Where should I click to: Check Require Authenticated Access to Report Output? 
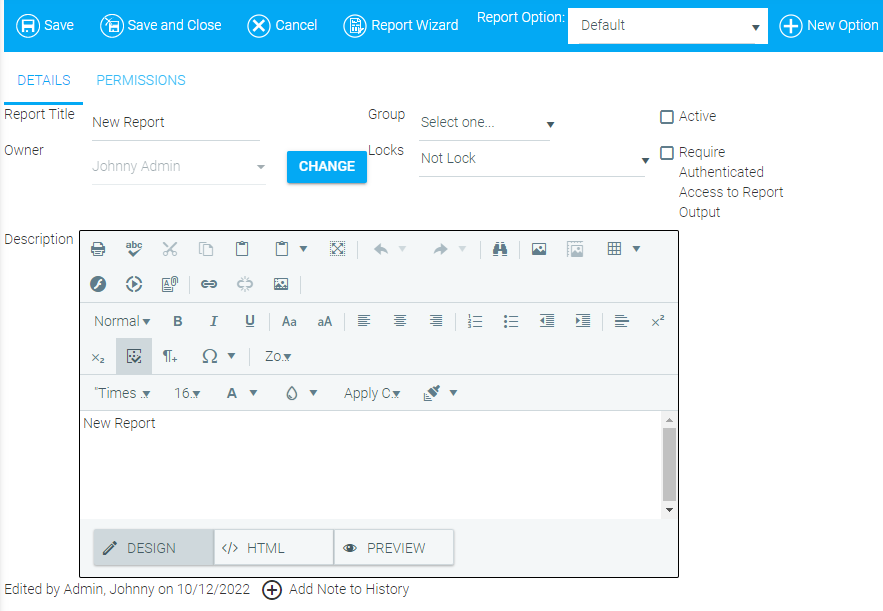[x=667, y=153]
